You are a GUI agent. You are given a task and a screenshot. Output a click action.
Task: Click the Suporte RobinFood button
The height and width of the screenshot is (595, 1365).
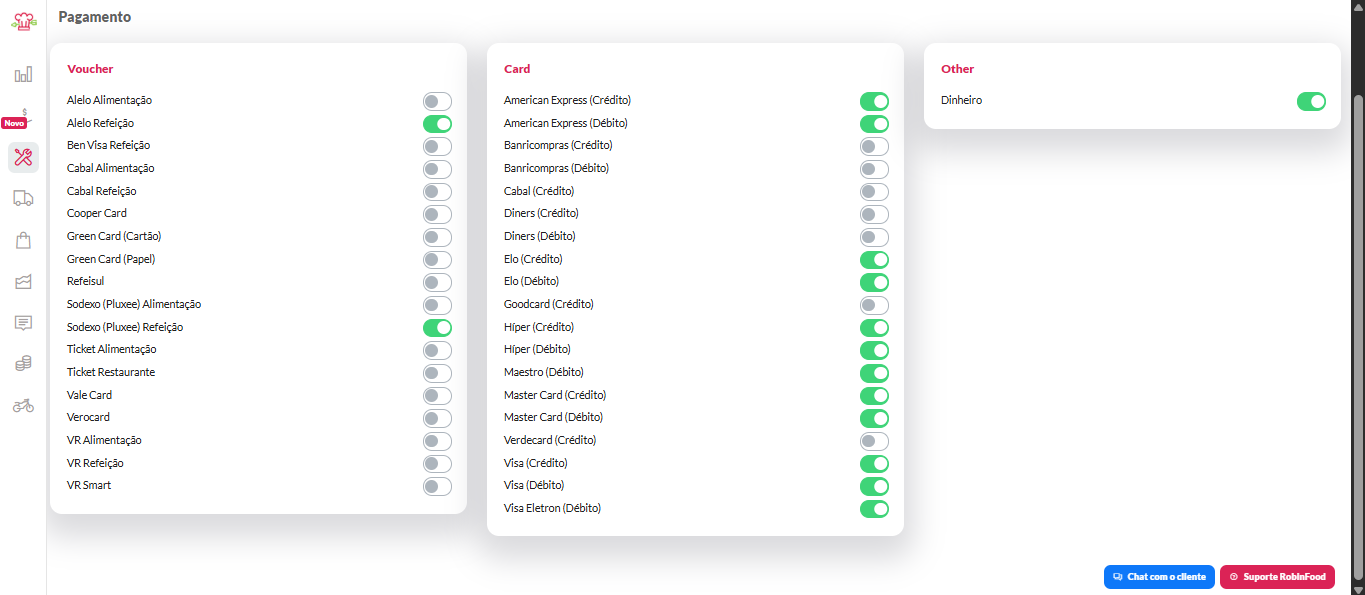click(x=1277, y=577)
